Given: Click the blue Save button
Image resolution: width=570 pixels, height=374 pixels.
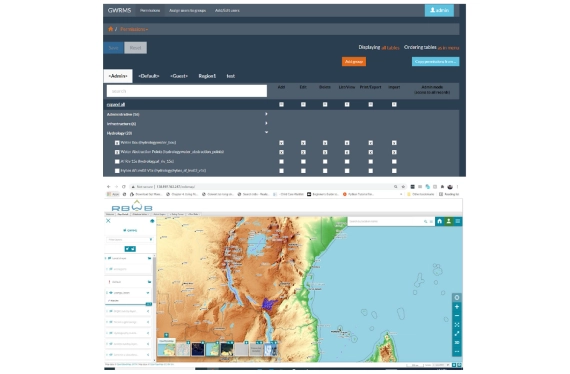Looking at the screenshot, I should click(x=113, y=48).
